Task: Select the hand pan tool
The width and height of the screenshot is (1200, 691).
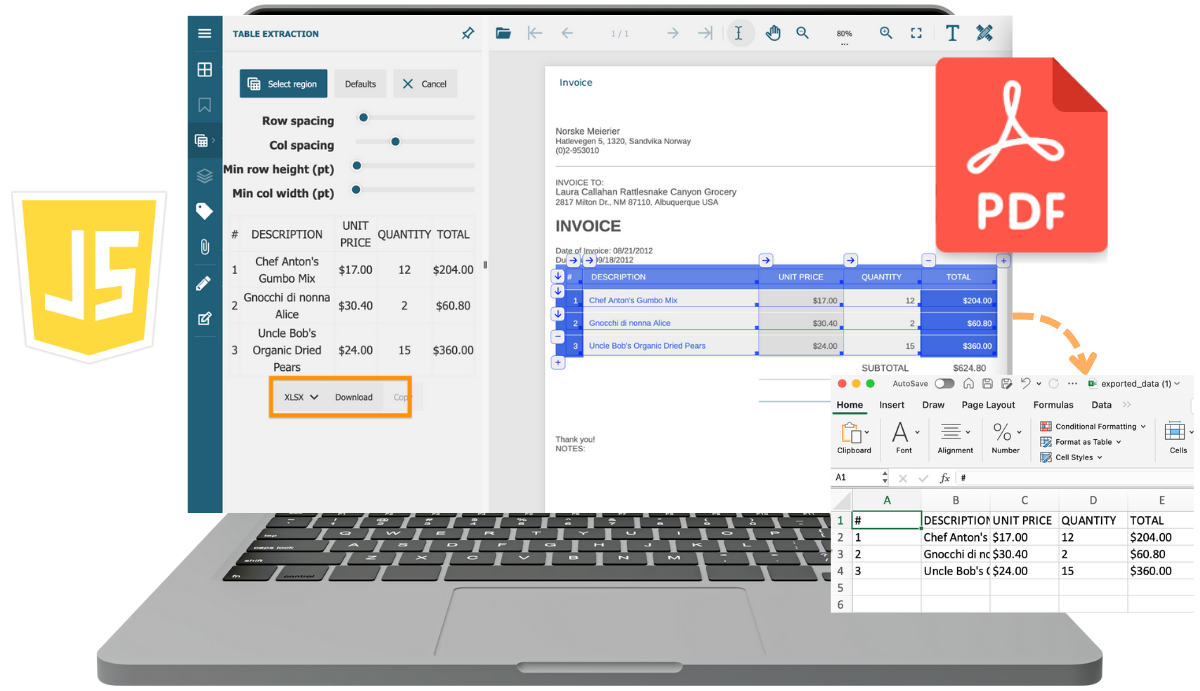Action: pos(773,33)
